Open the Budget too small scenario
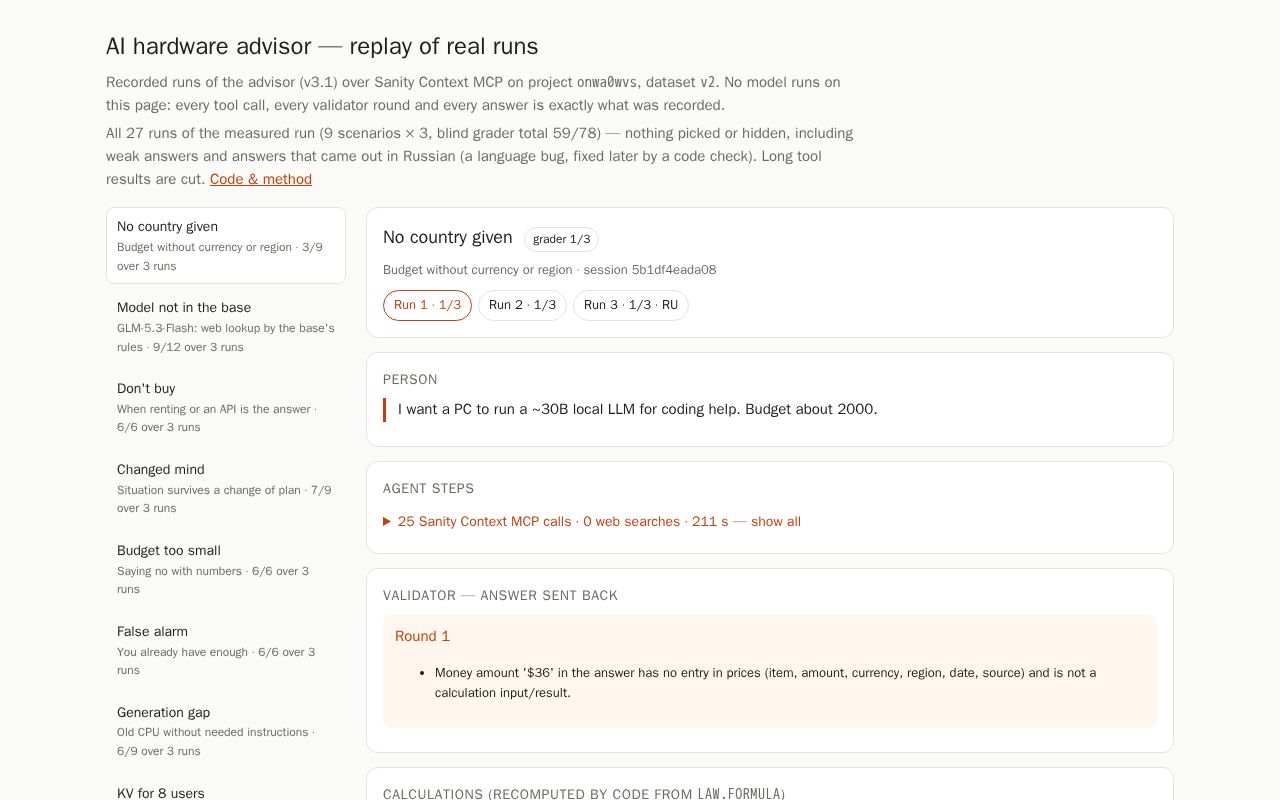The image size is (1280, 800). pyautogui.click(x=226, y=569)
